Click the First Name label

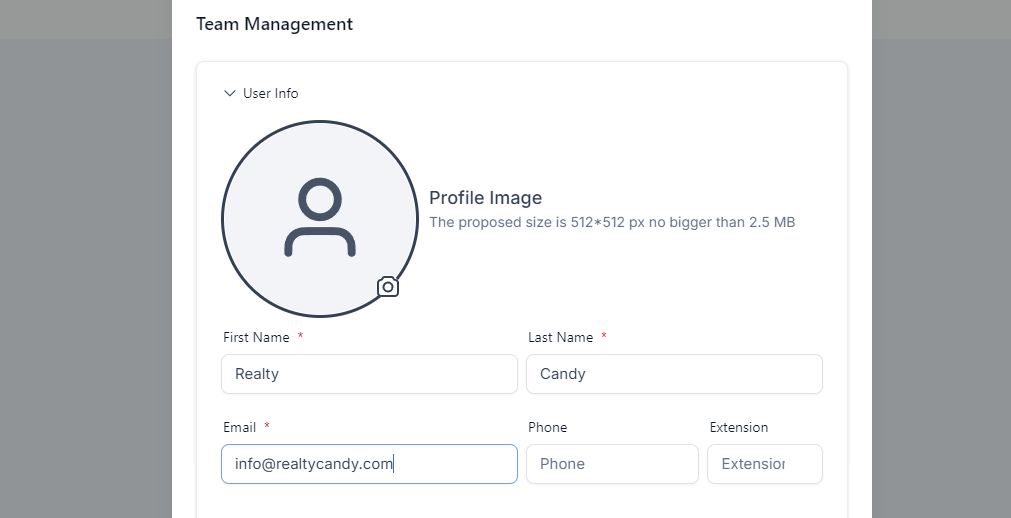[x=256, y=337]
